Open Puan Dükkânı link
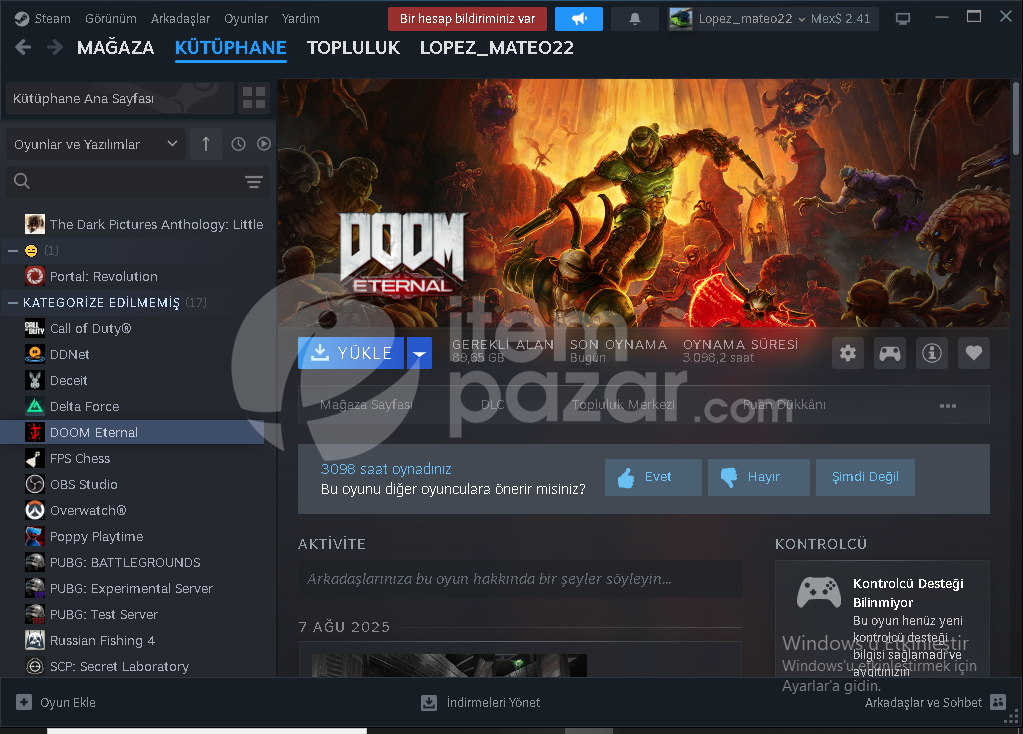 tap(784, 405)
